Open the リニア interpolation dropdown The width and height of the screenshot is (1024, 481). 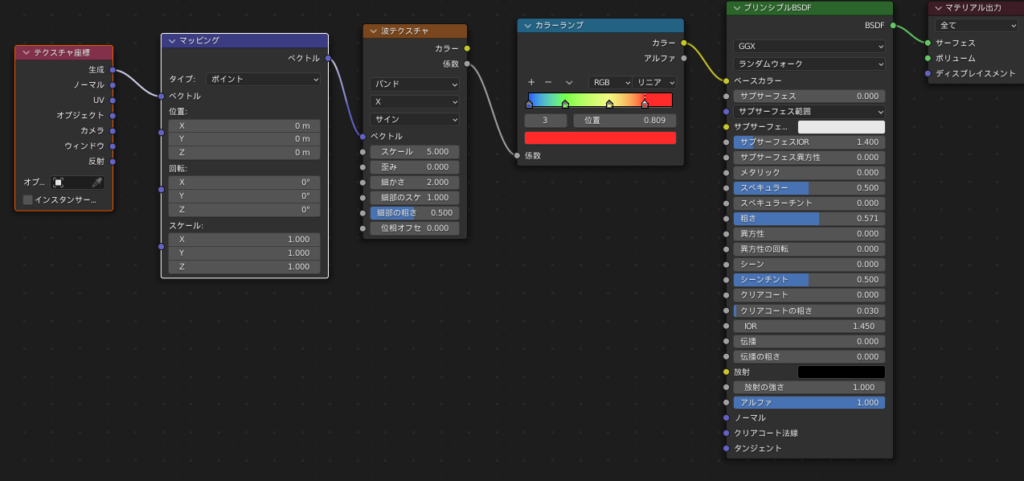click(656, 82)
